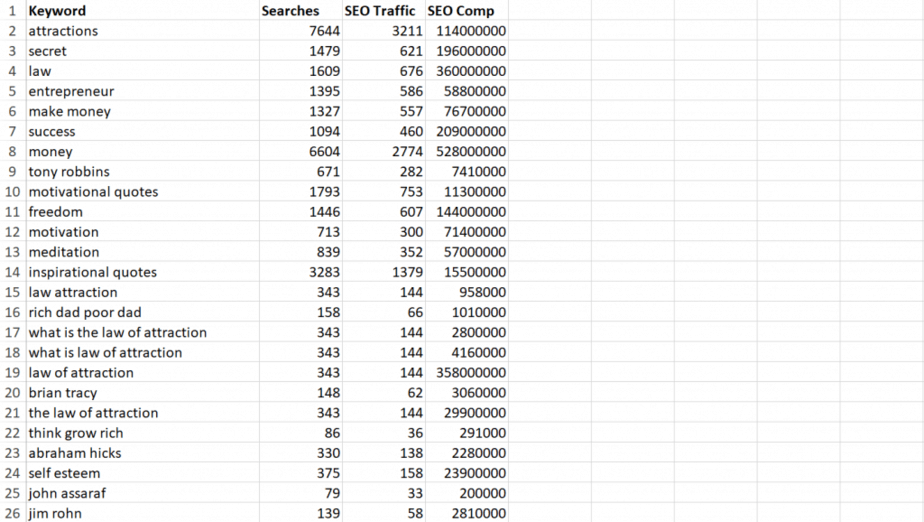The image size is (924, 522).
Task: Click the Searches value 7644
Action: pyautogui.click(x=301, y=31)
